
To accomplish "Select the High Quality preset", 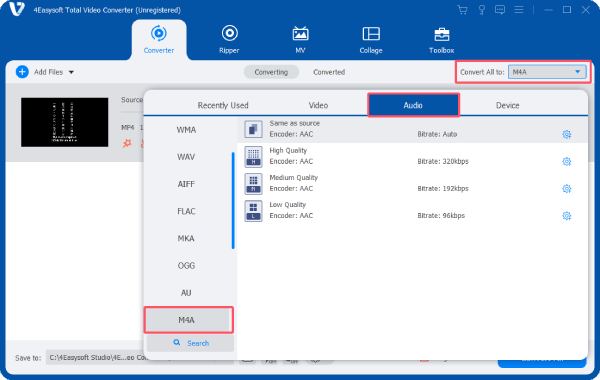I will pos(412,156).
